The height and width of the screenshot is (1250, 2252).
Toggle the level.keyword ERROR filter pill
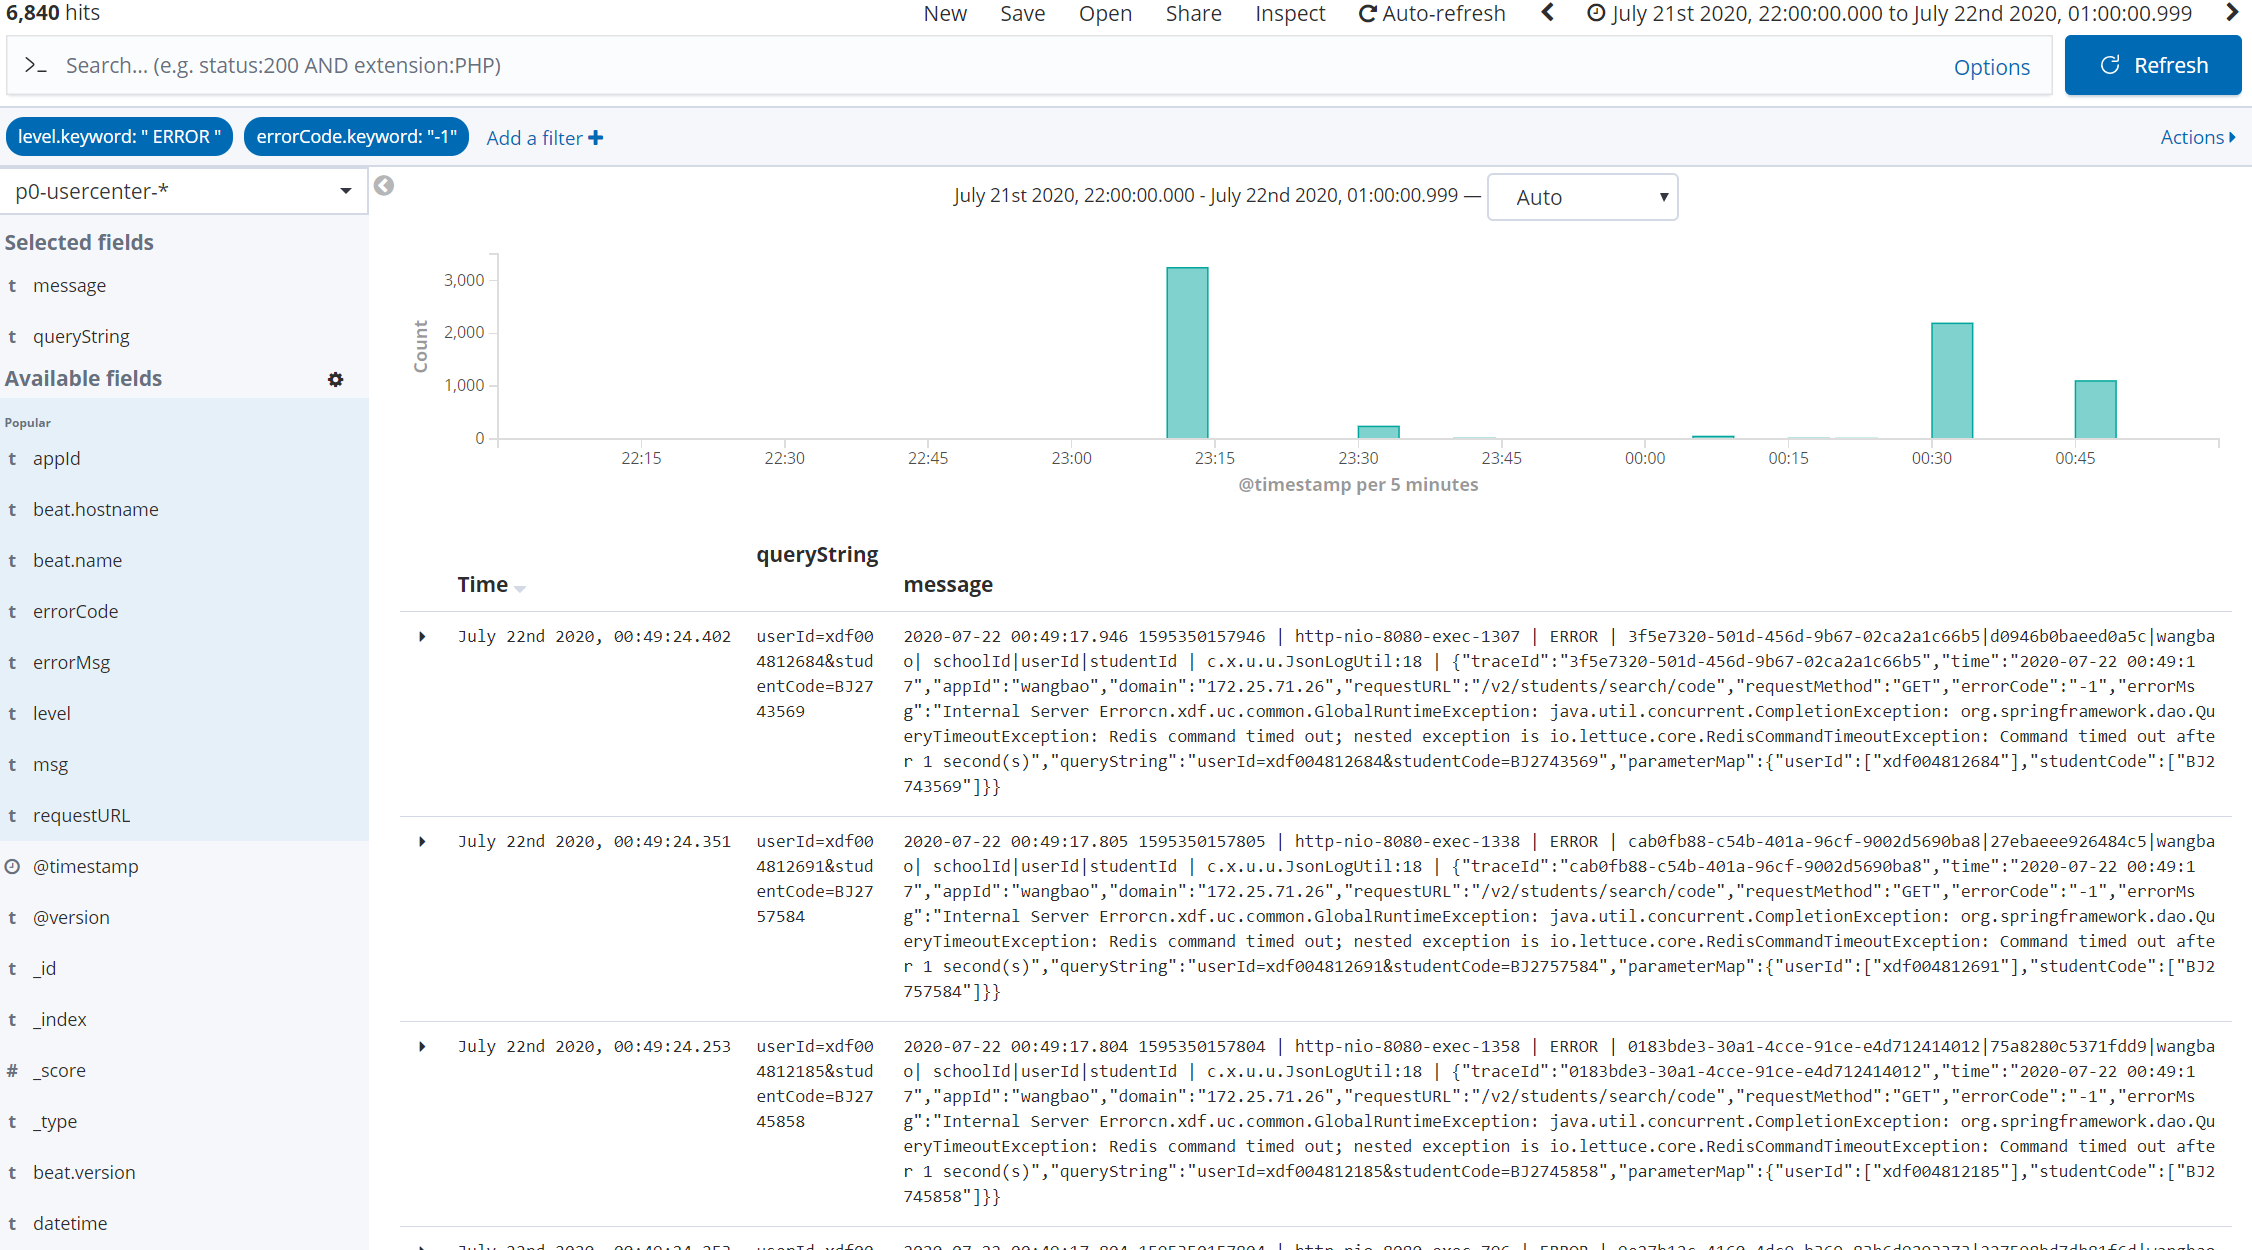coord(119,137)
